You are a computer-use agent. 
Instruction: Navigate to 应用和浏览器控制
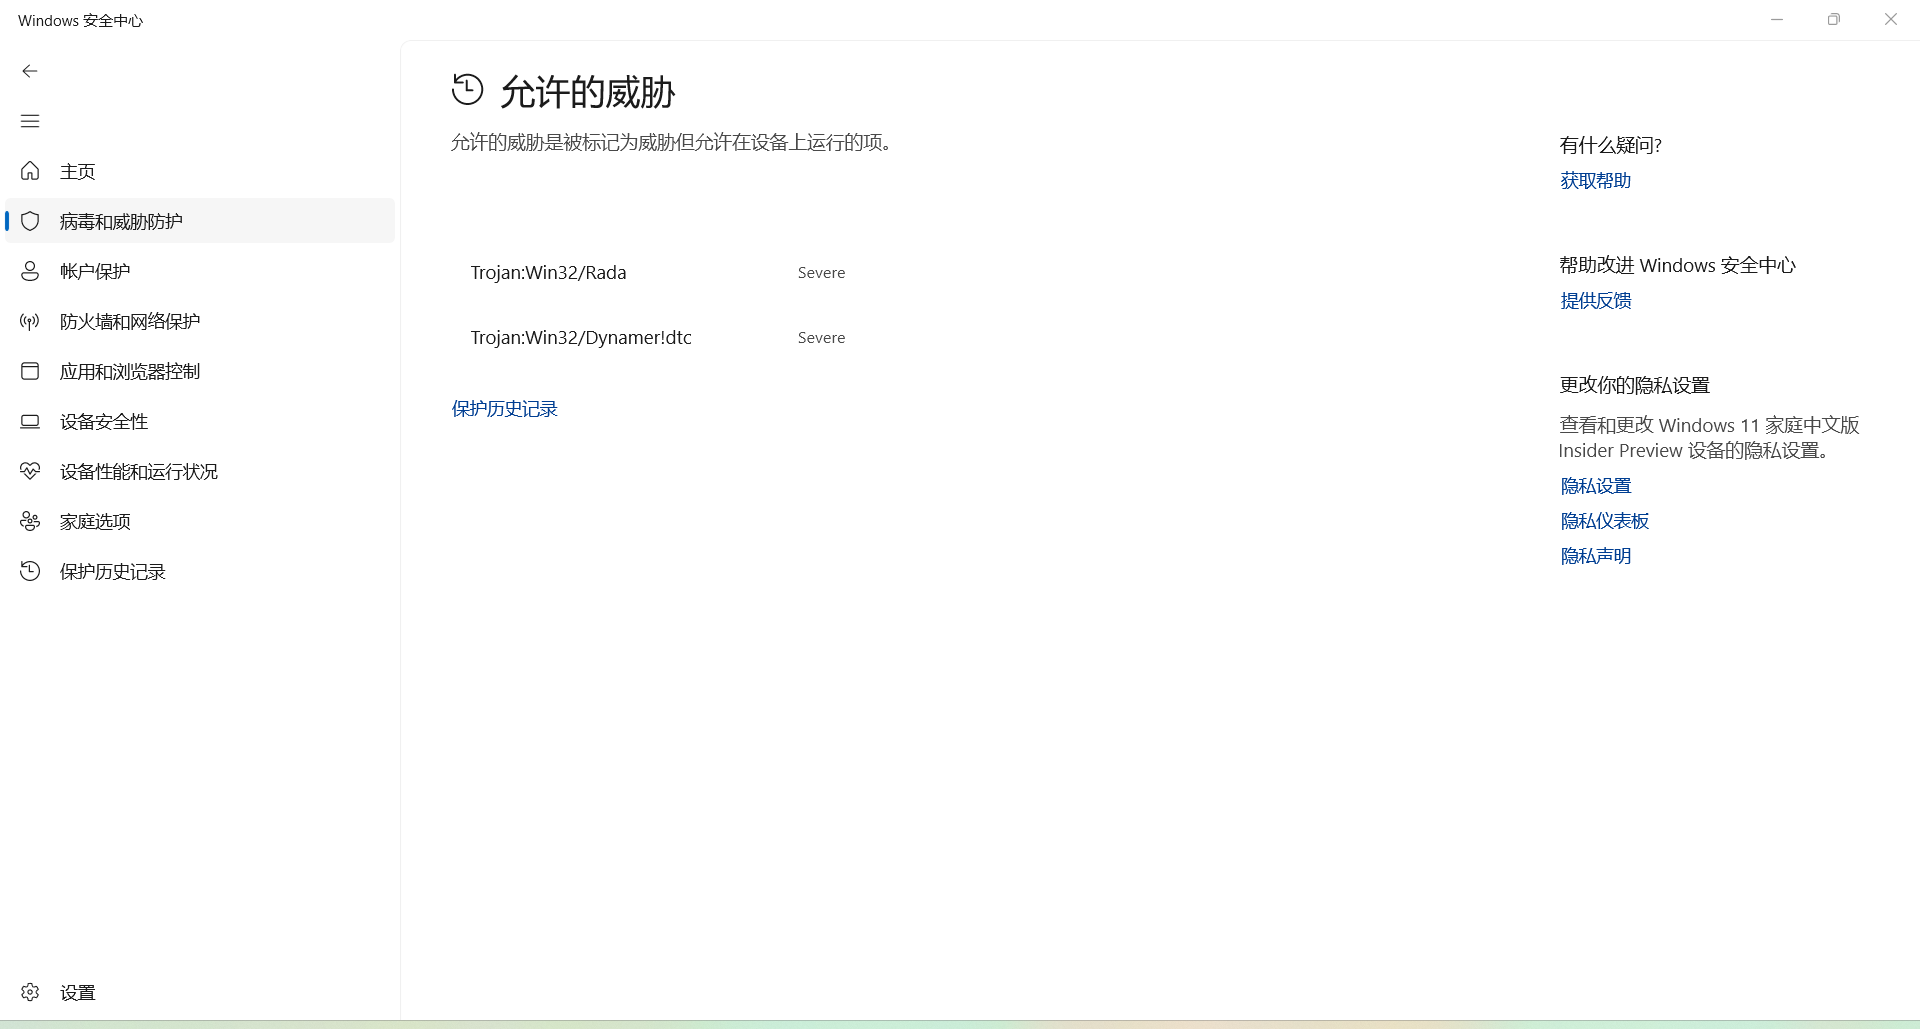point(200,371)
